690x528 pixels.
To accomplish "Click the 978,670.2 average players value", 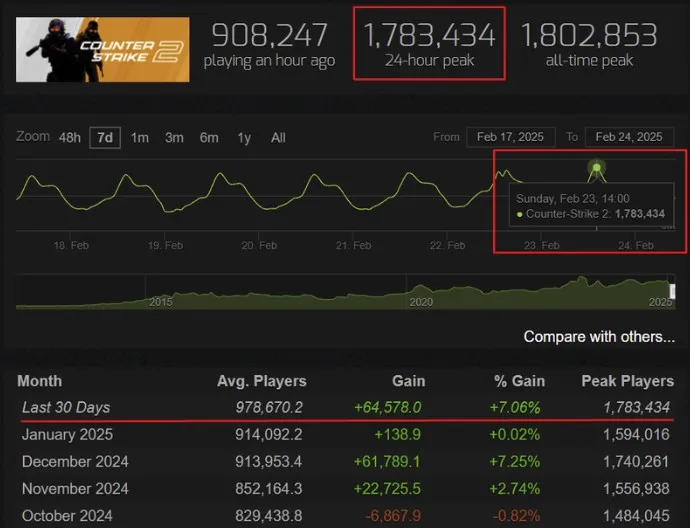I will point(269,407).
